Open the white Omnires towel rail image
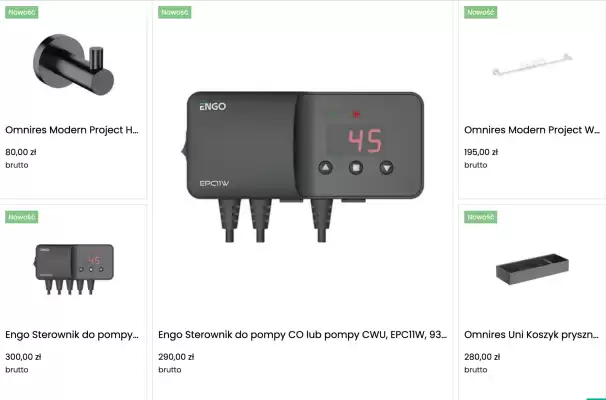 coord(532,65)
